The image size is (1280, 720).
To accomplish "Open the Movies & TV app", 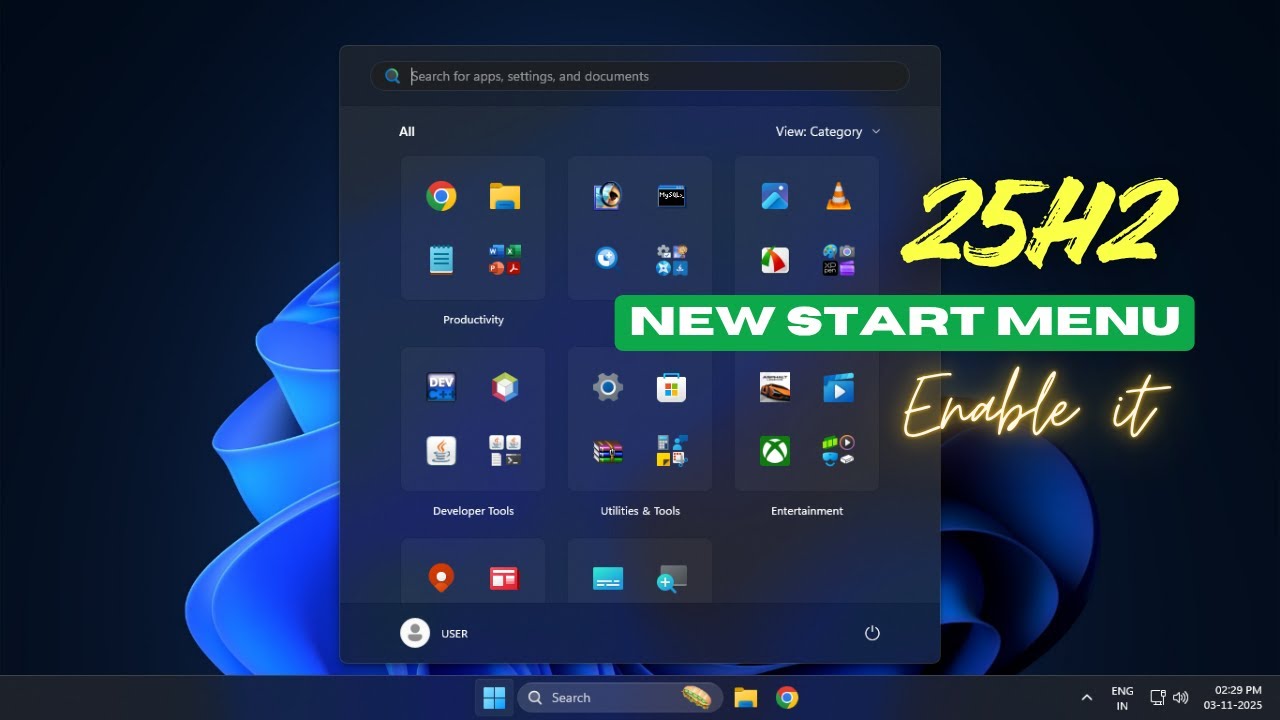I will [838, 387].
